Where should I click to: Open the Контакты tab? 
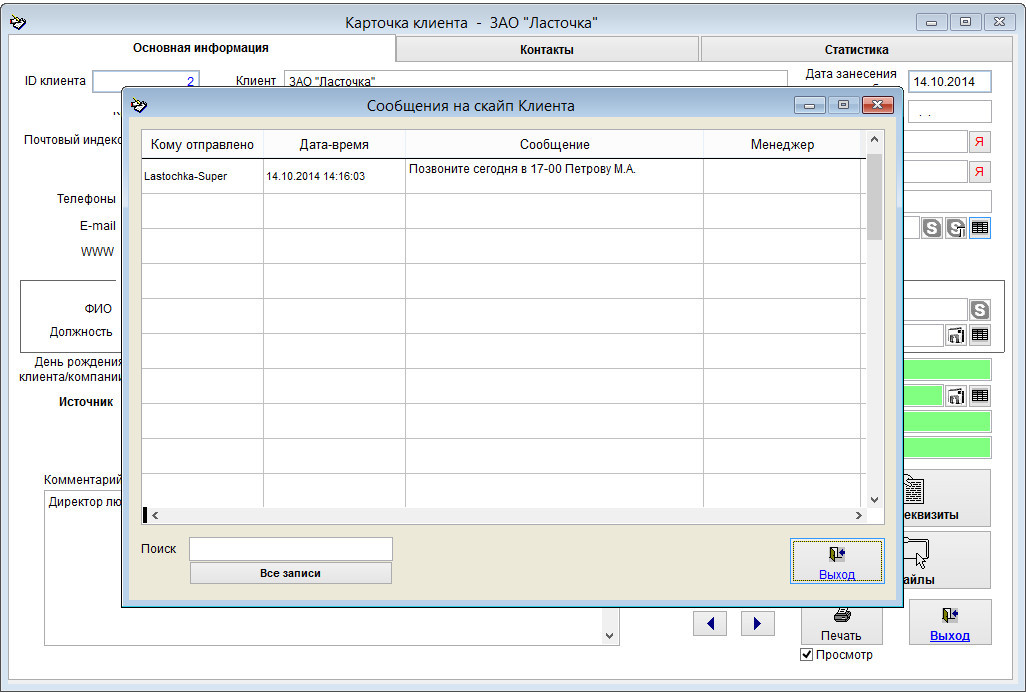[x=547, y=50]
